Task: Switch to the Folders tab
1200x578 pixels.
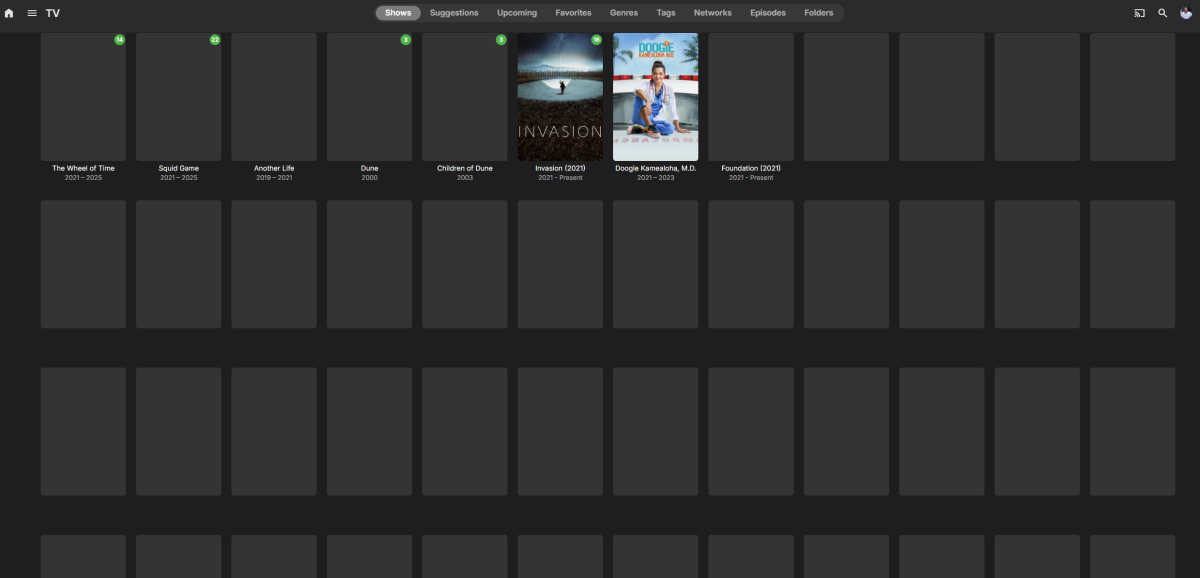Action: (819, 13)
